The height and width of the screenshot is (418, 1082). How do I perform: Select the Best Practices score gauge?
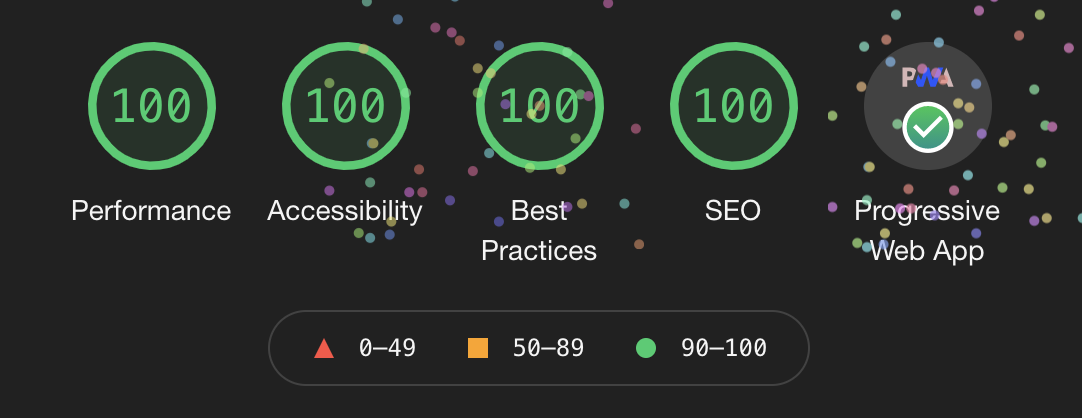540,106
